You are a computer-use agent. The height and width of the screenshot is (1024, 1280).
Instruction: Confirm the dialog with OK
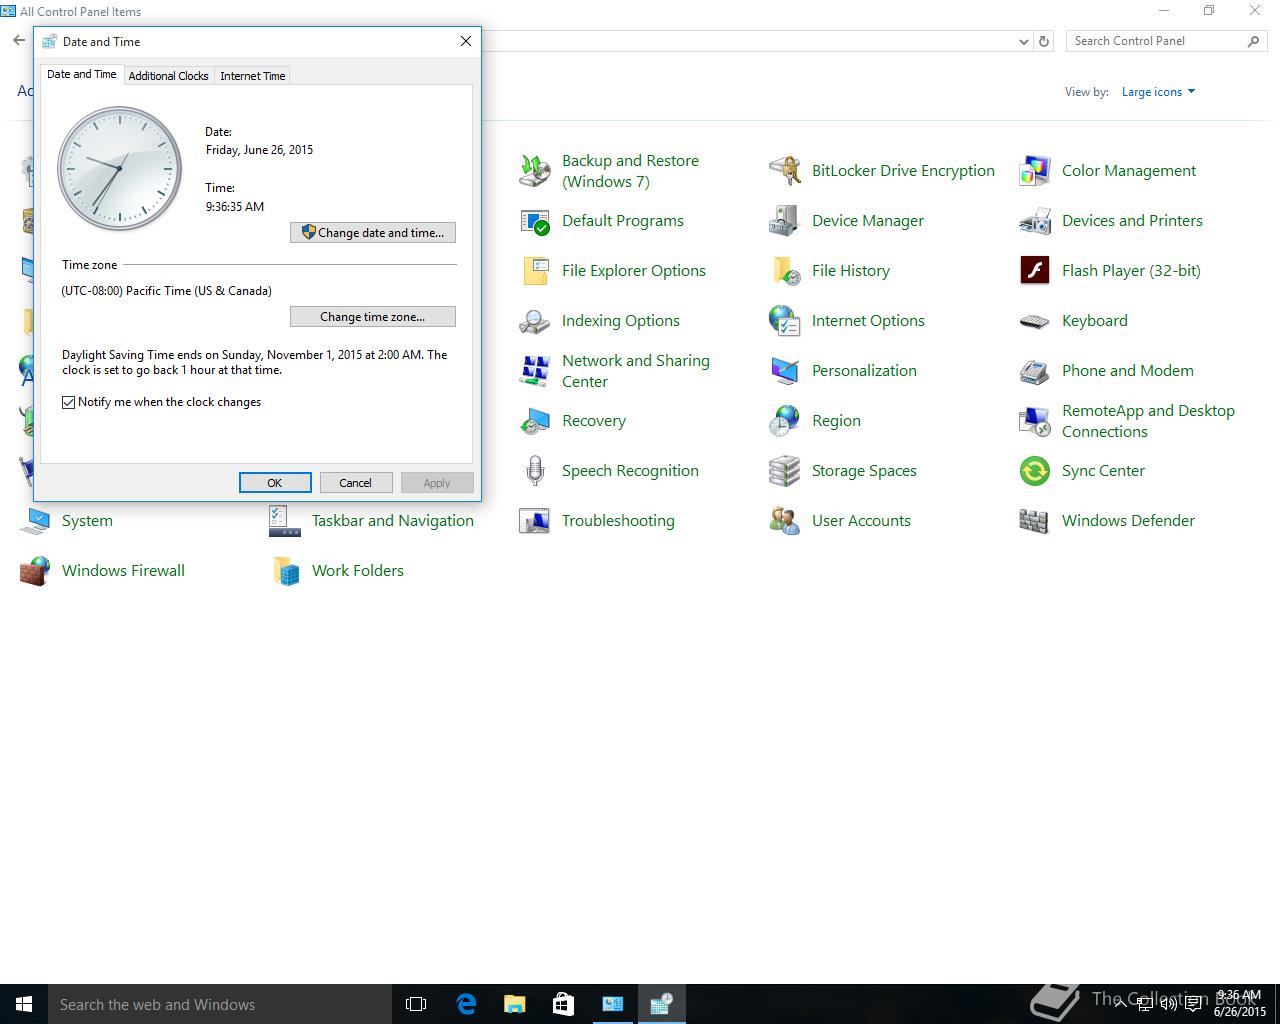[x=275, y=483]
